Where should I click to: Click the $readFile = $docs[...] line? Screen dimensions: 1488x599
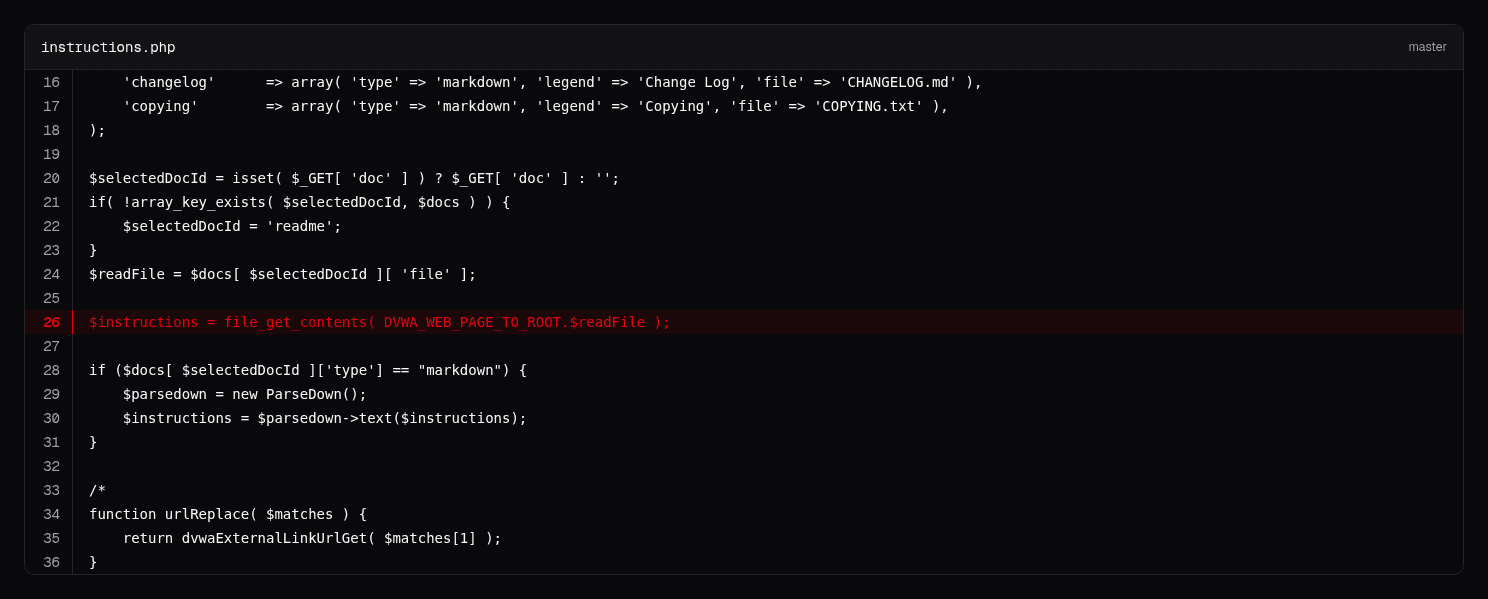pos(283,274)
